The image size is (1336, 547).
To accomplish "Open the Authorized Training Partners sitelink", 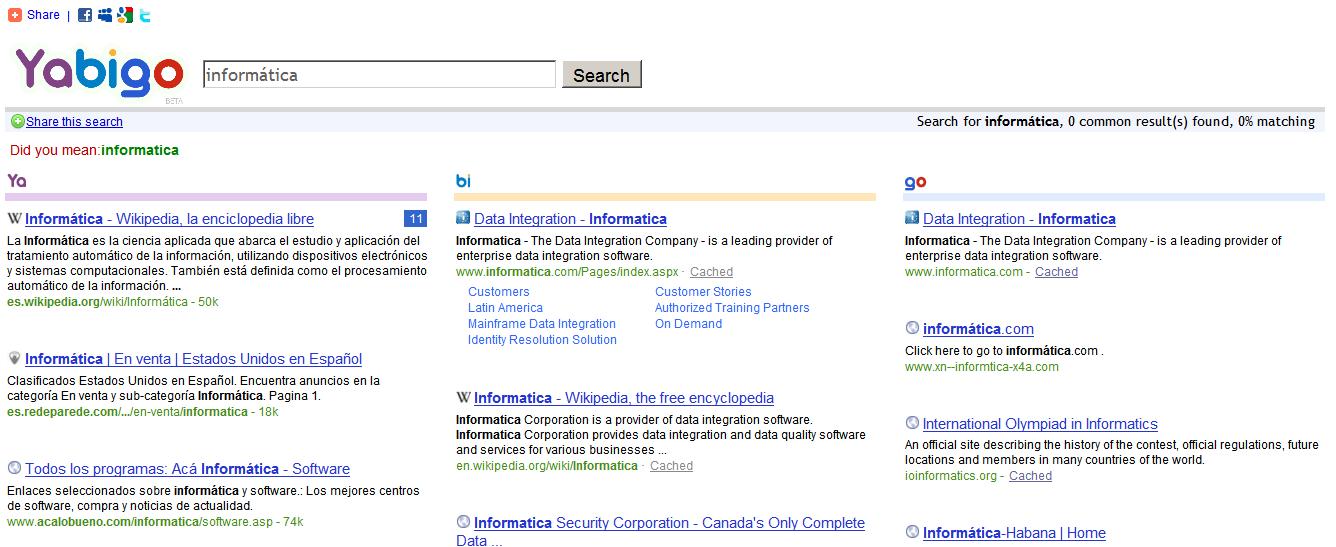I will pyautogui.click(x=732, y=308).
